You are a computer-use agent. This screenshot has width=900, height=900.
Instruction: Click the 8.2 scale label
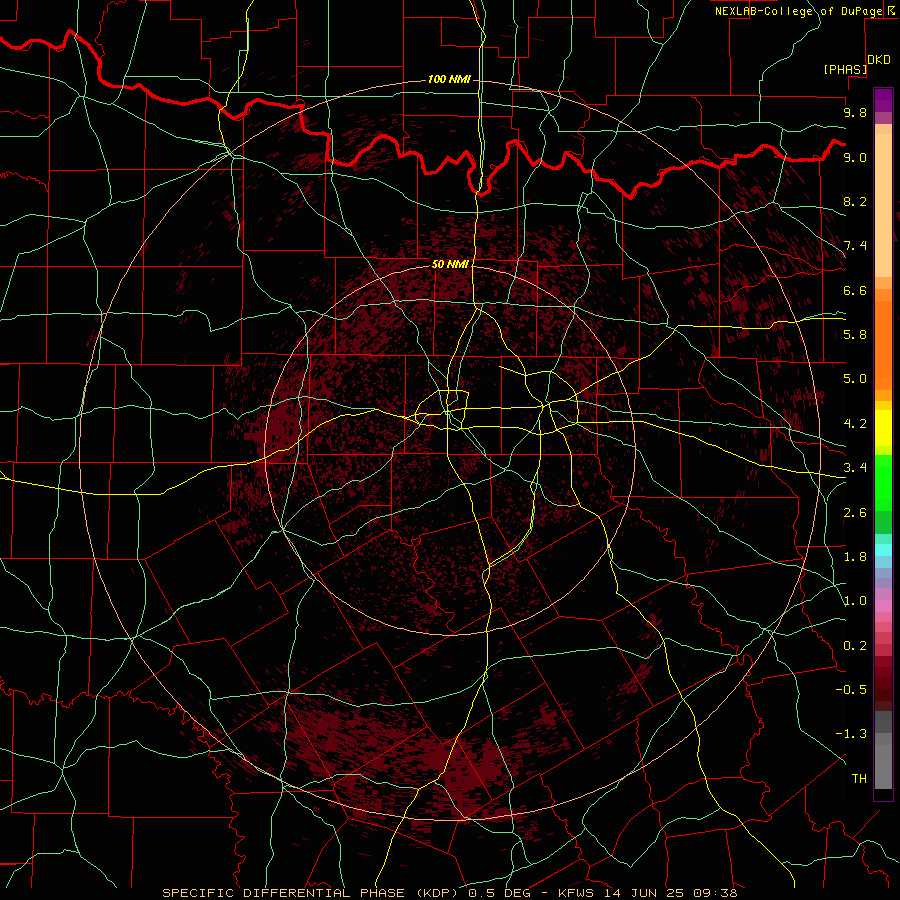click(855, 201)
